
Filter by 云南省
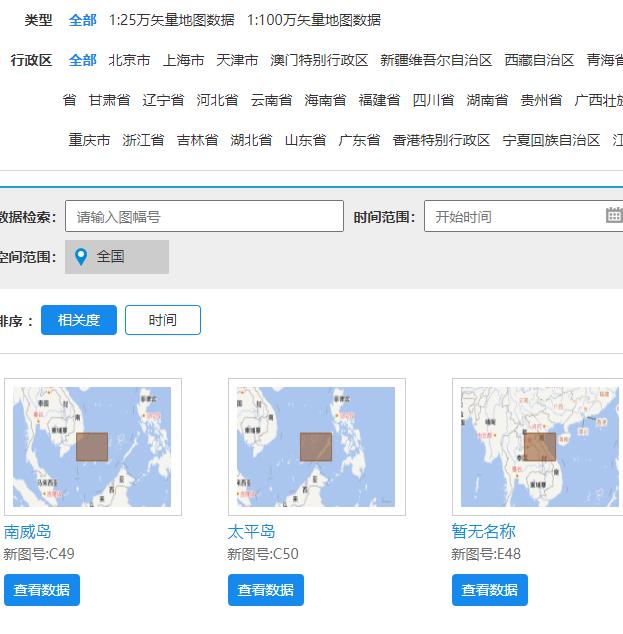(x=271, y=100)
